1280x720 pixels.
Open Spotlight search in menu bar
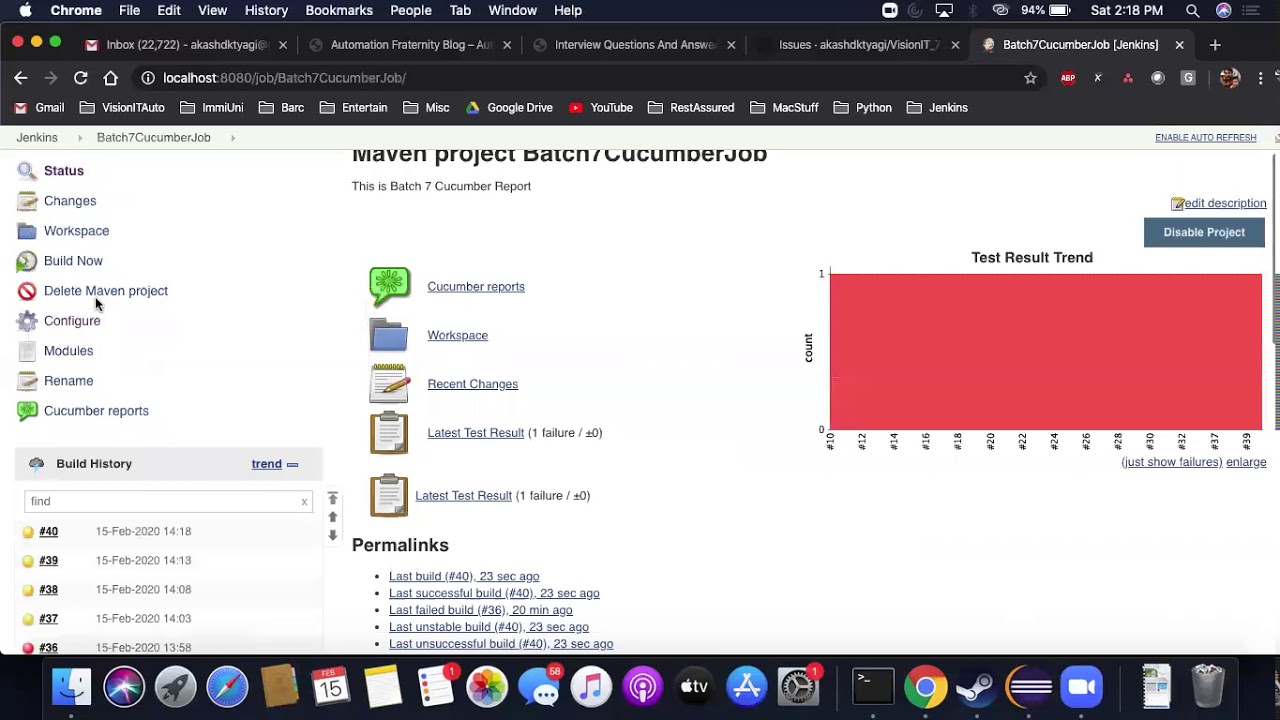coord(1192,10)
